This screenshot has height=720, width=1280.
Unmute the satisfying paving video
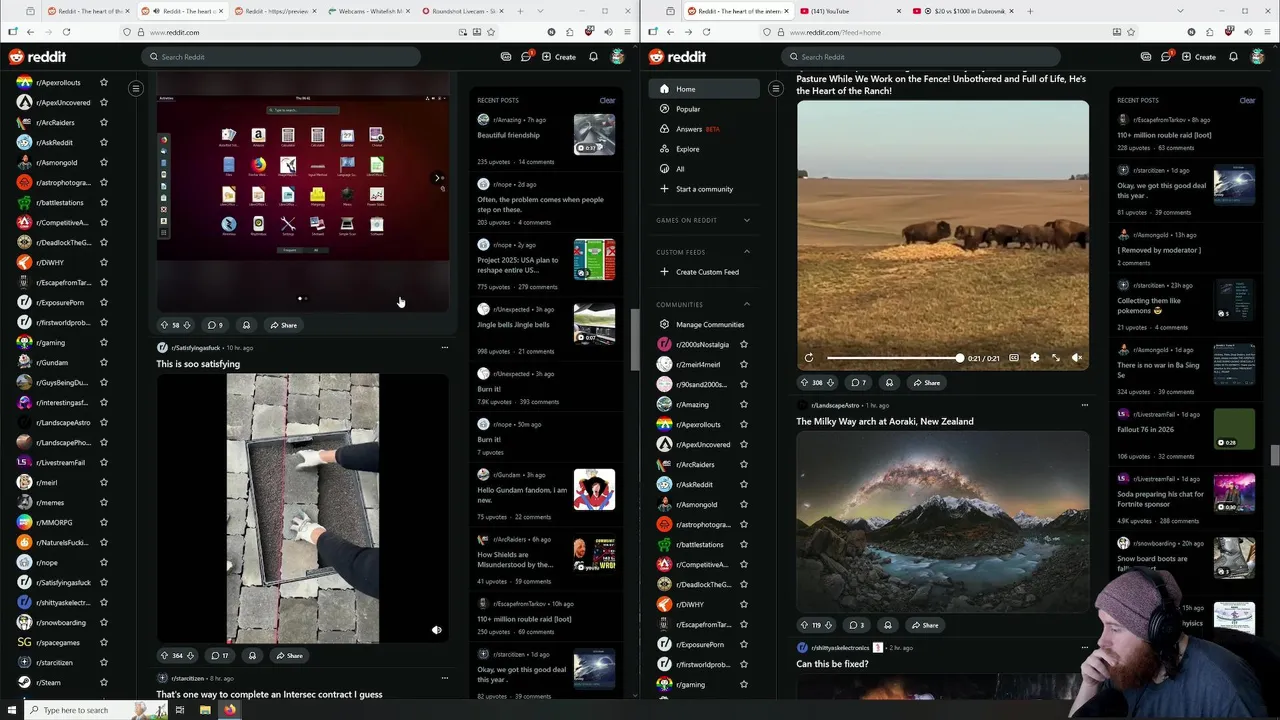(436, 630)
